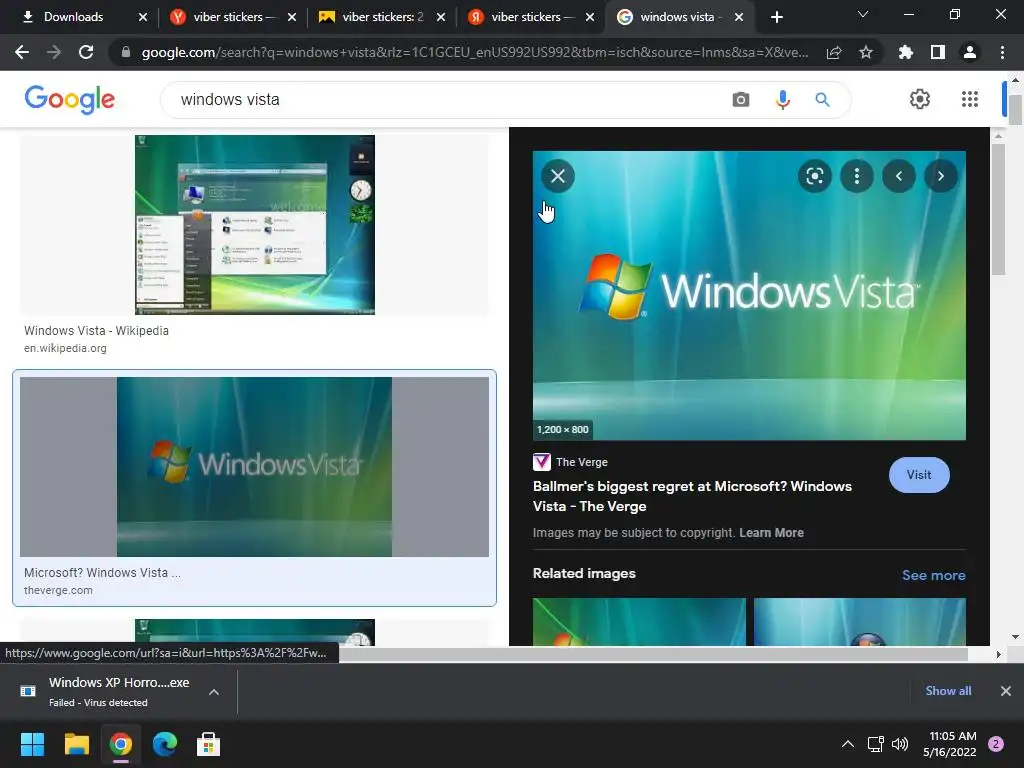The image size is (1024, 768).
Task: Open File Explorer from the taskbar
Action: coord(76,744)
